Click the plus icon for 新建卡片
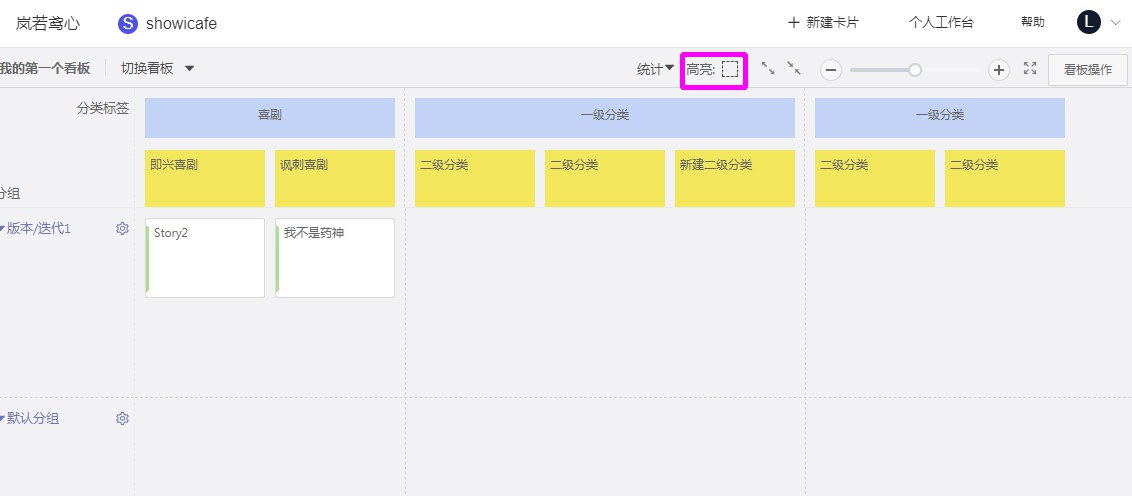The width and height of the screenshot is (1132, 496). 793,22
